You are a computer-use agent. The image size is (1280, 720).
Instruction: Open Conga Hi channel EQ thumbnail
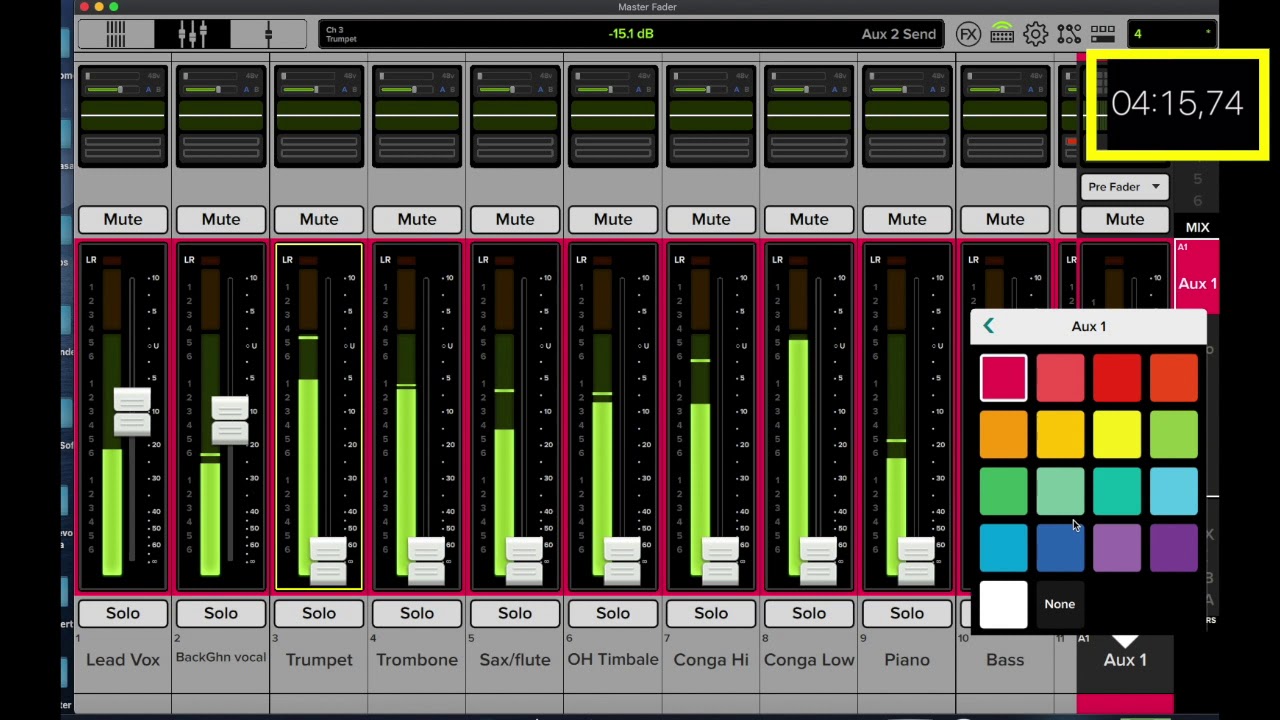(x=711, y=117)
